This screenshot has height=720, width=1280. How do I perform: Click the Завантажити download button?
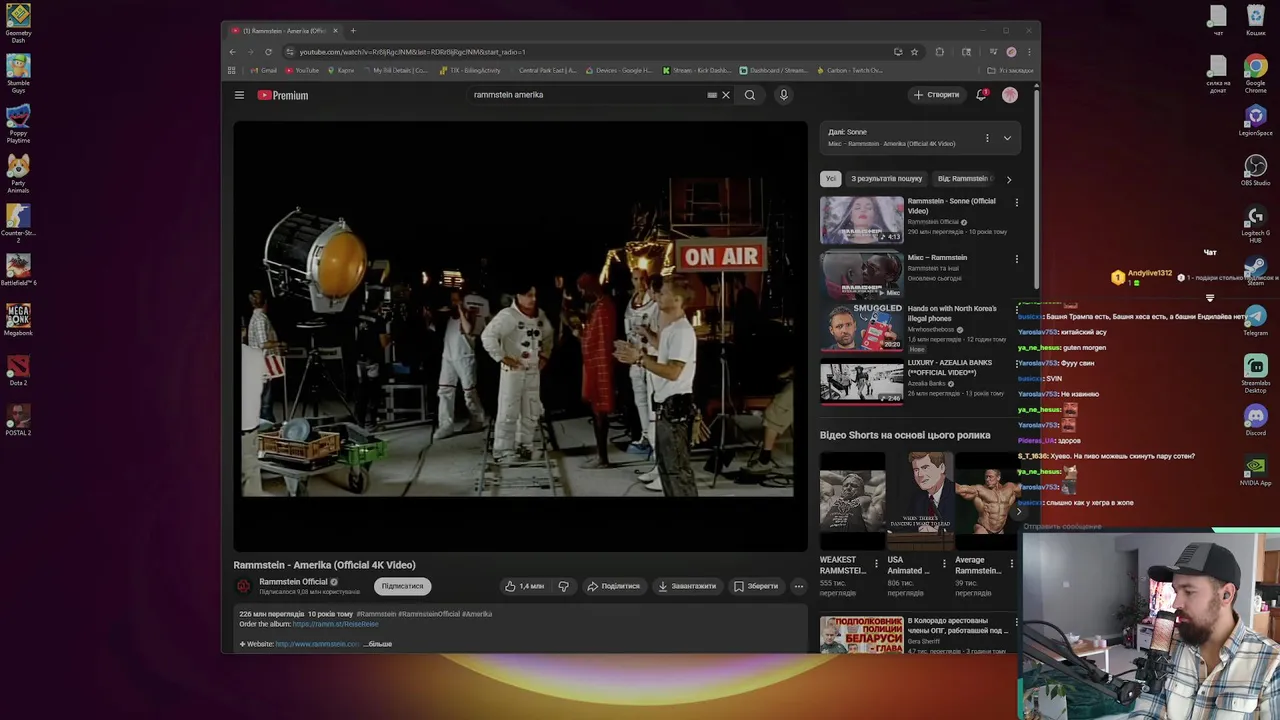pos(687,586)
